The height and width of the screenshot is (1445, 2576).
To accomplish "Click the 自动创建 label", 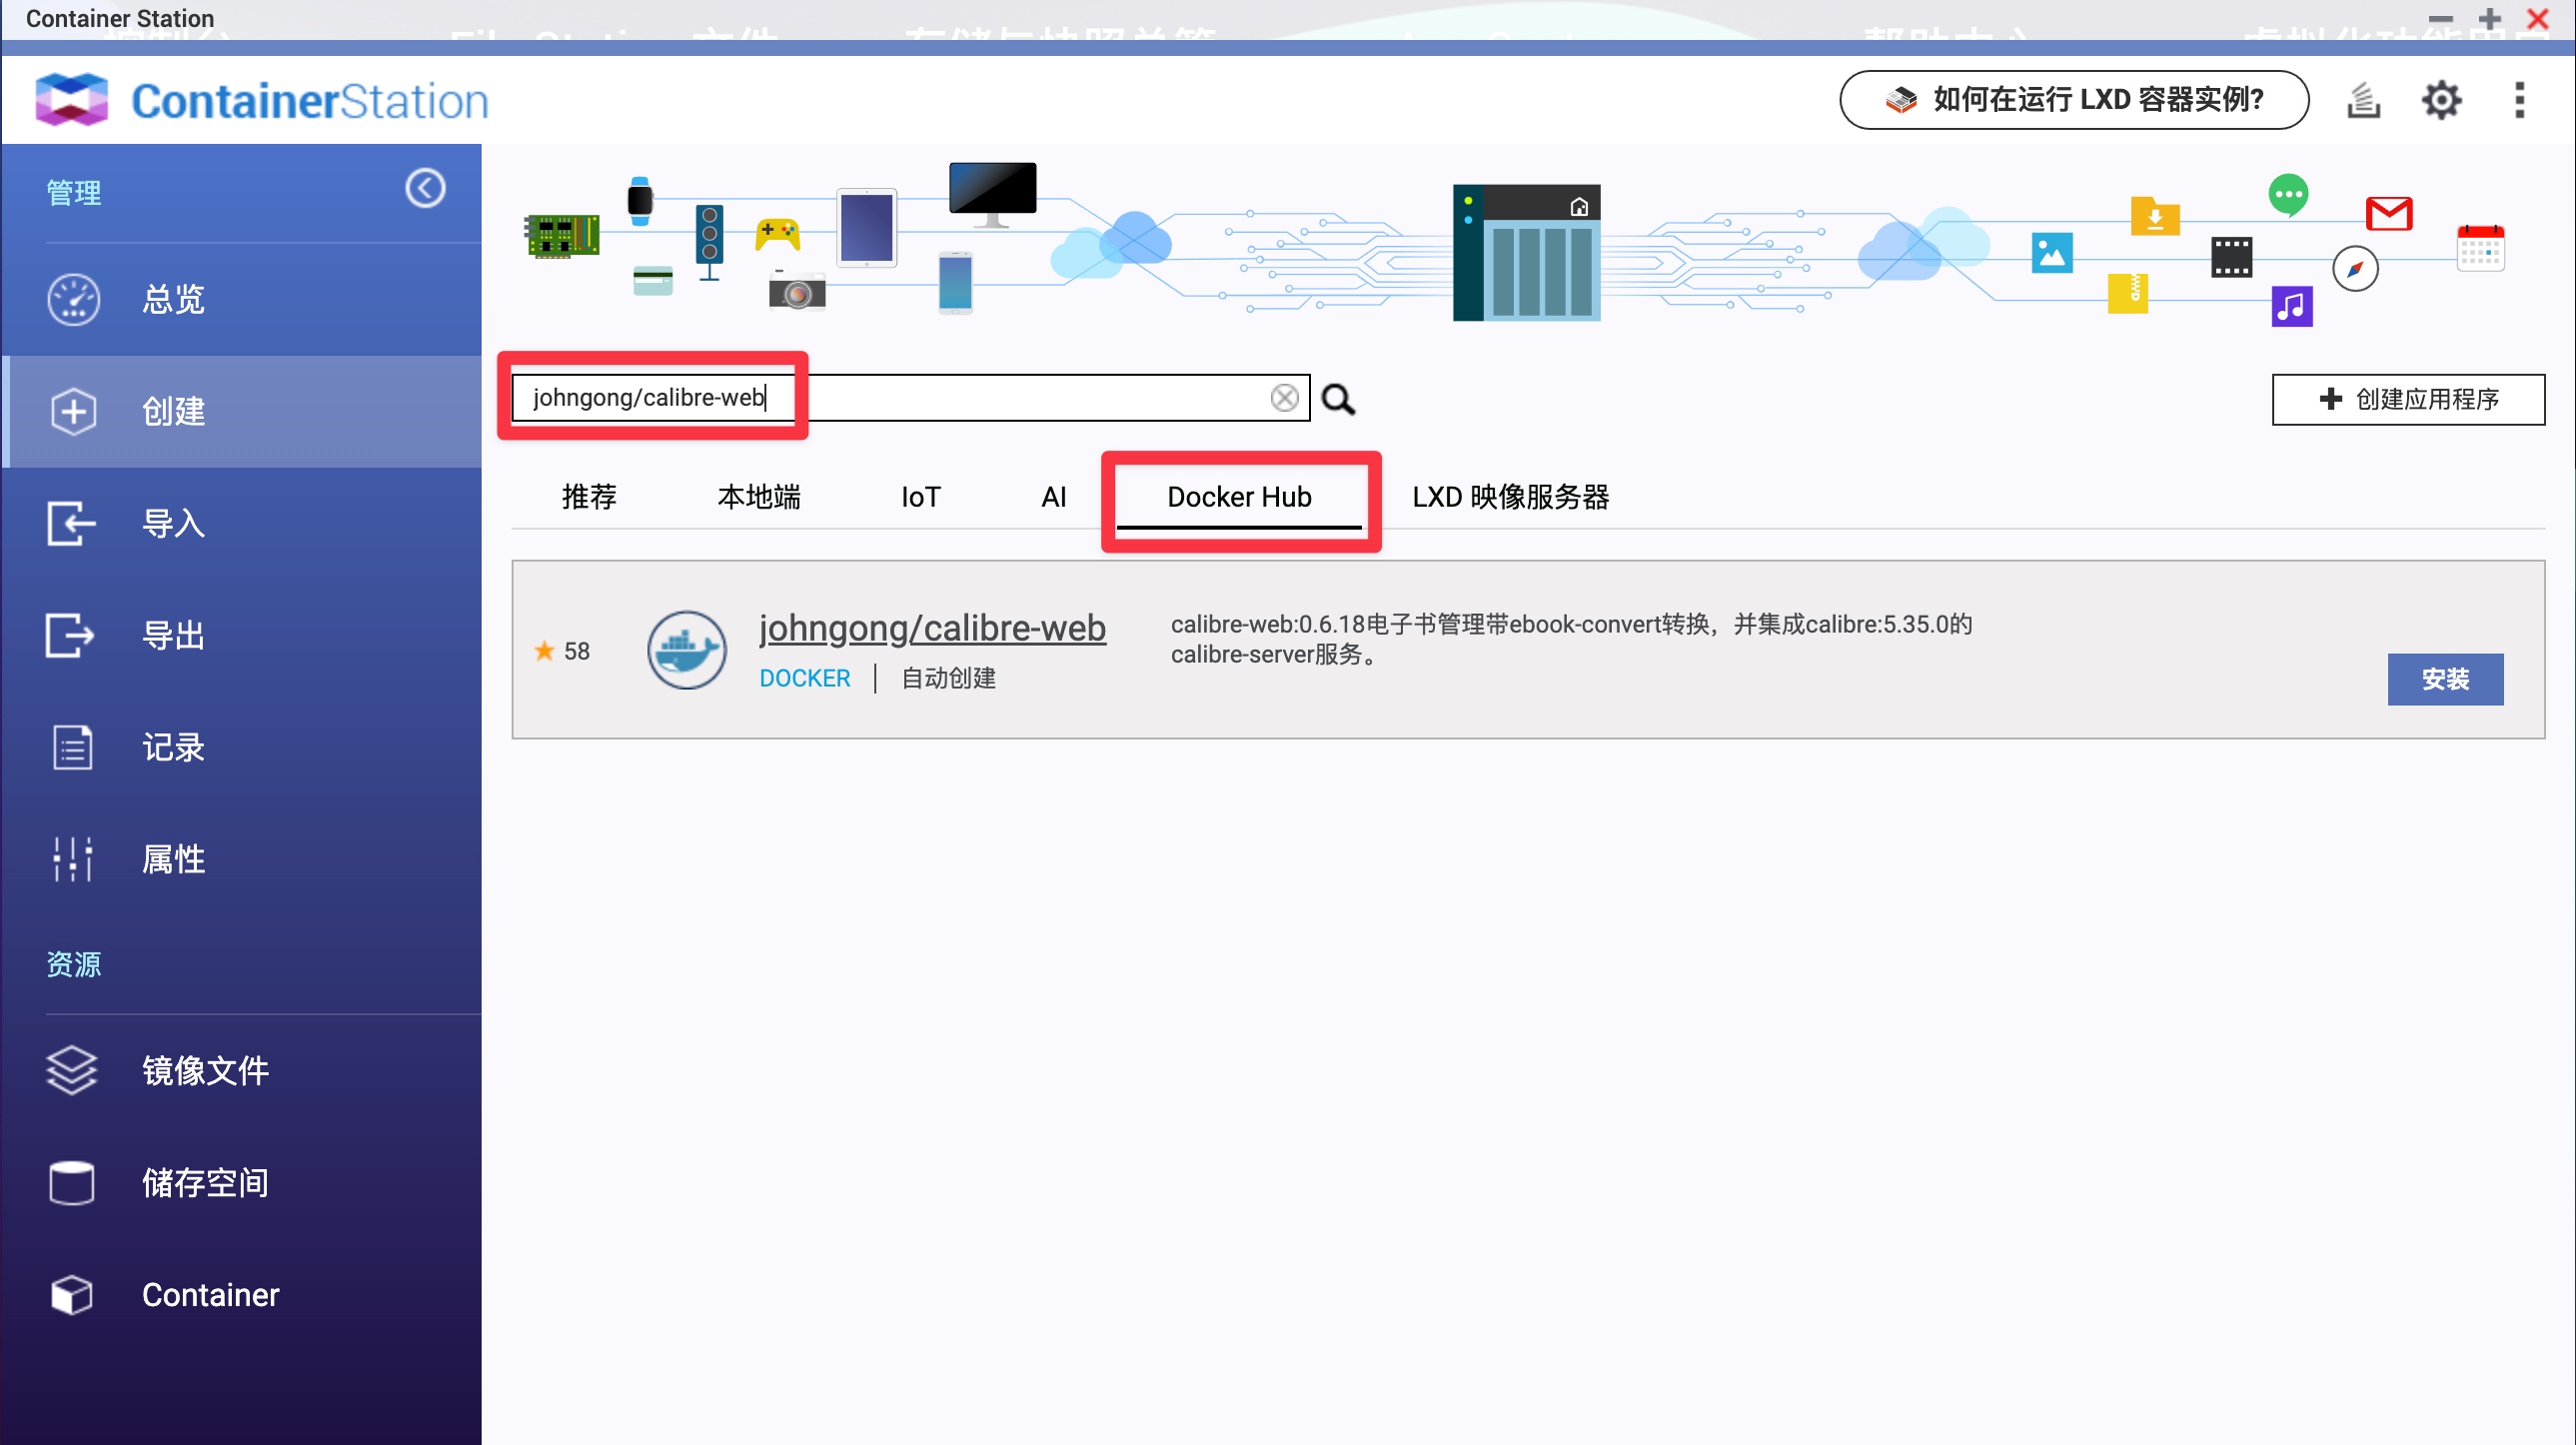I will tap(948, 678).
